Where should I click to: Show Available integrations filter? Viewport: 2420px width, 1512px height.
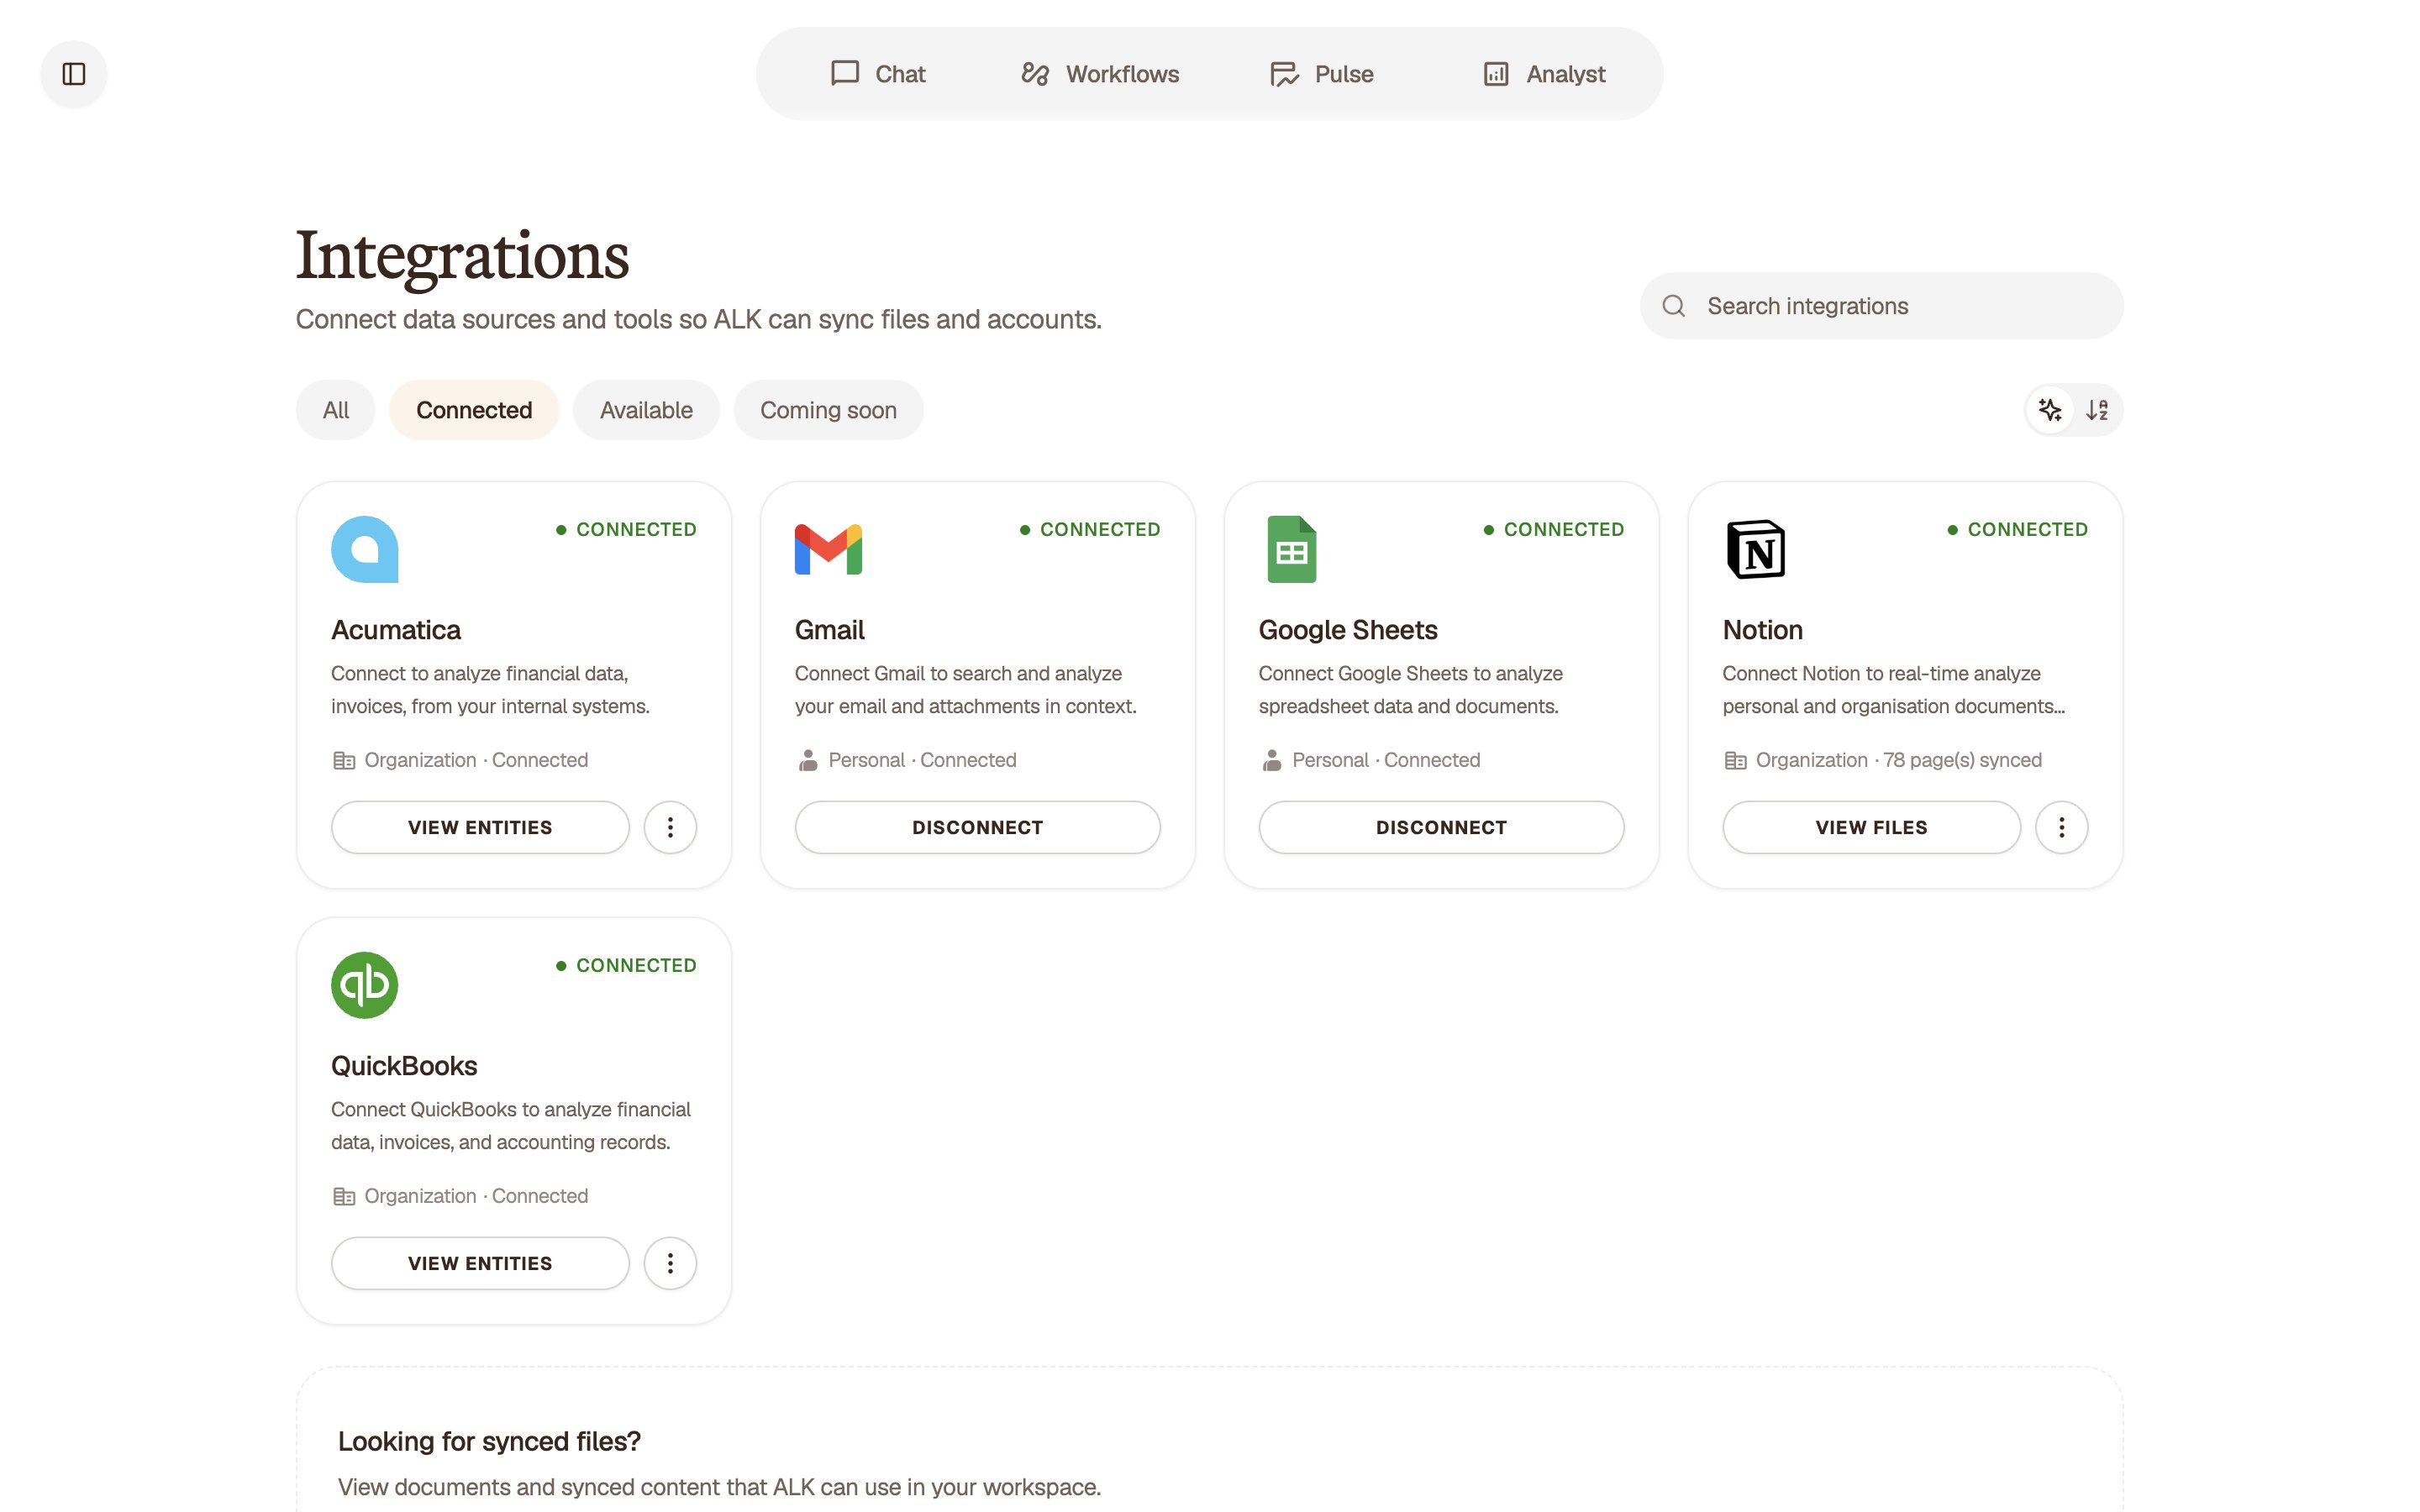pos(646,410)
